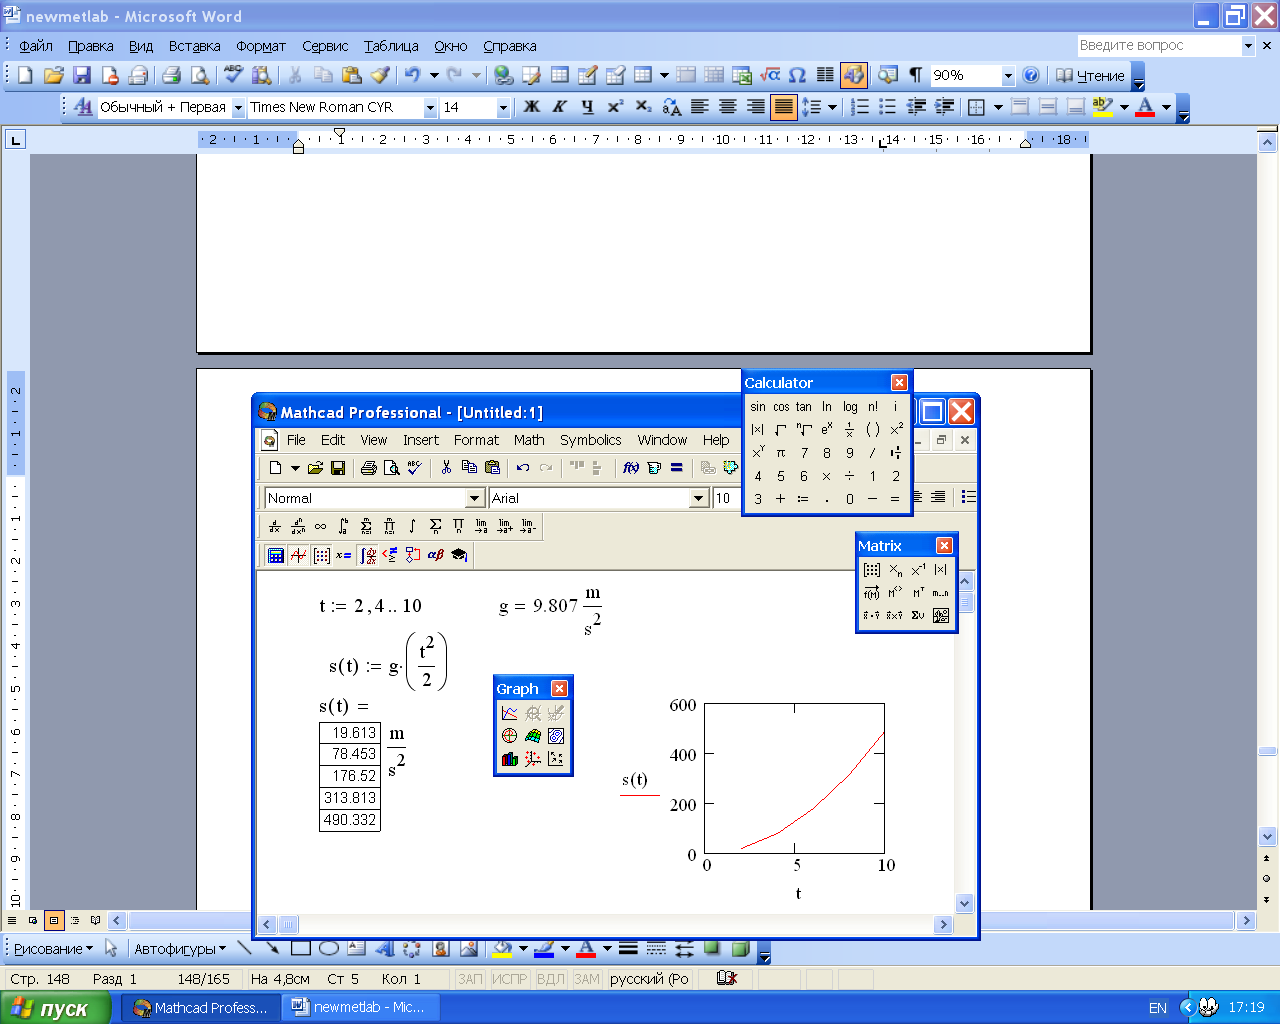Screen dimensions: 1280x1024
Task: Click := assignment button in Calculator palette
Action: tap(803, 499)
